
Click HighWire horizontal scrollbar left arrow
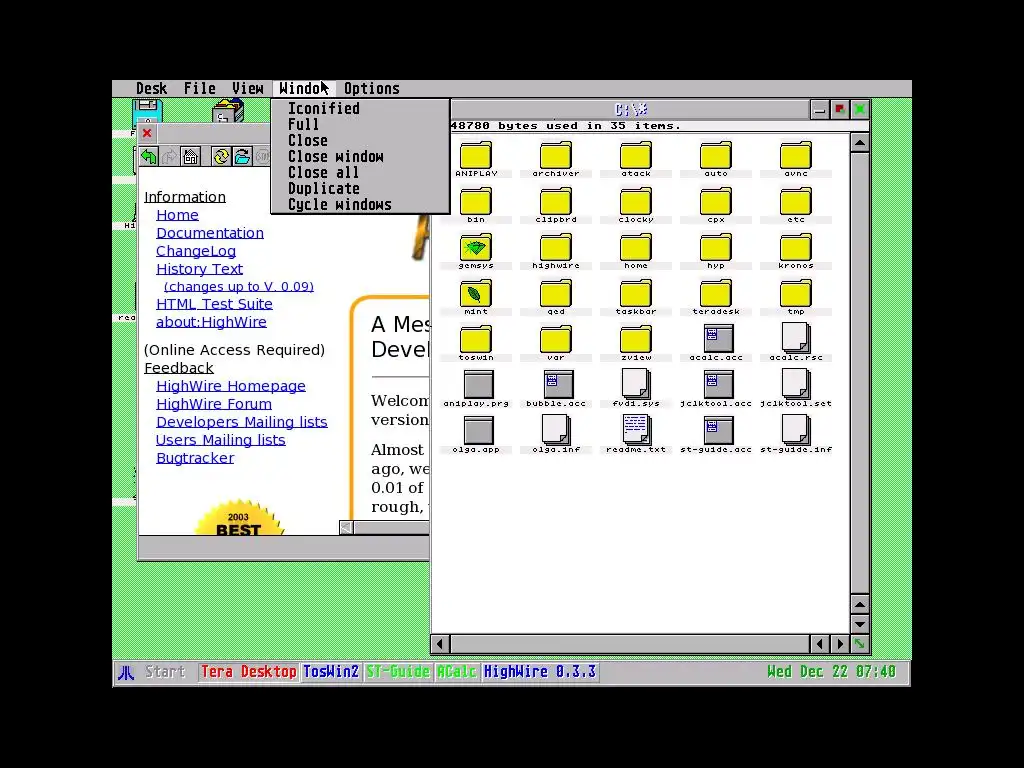[347, 527]
